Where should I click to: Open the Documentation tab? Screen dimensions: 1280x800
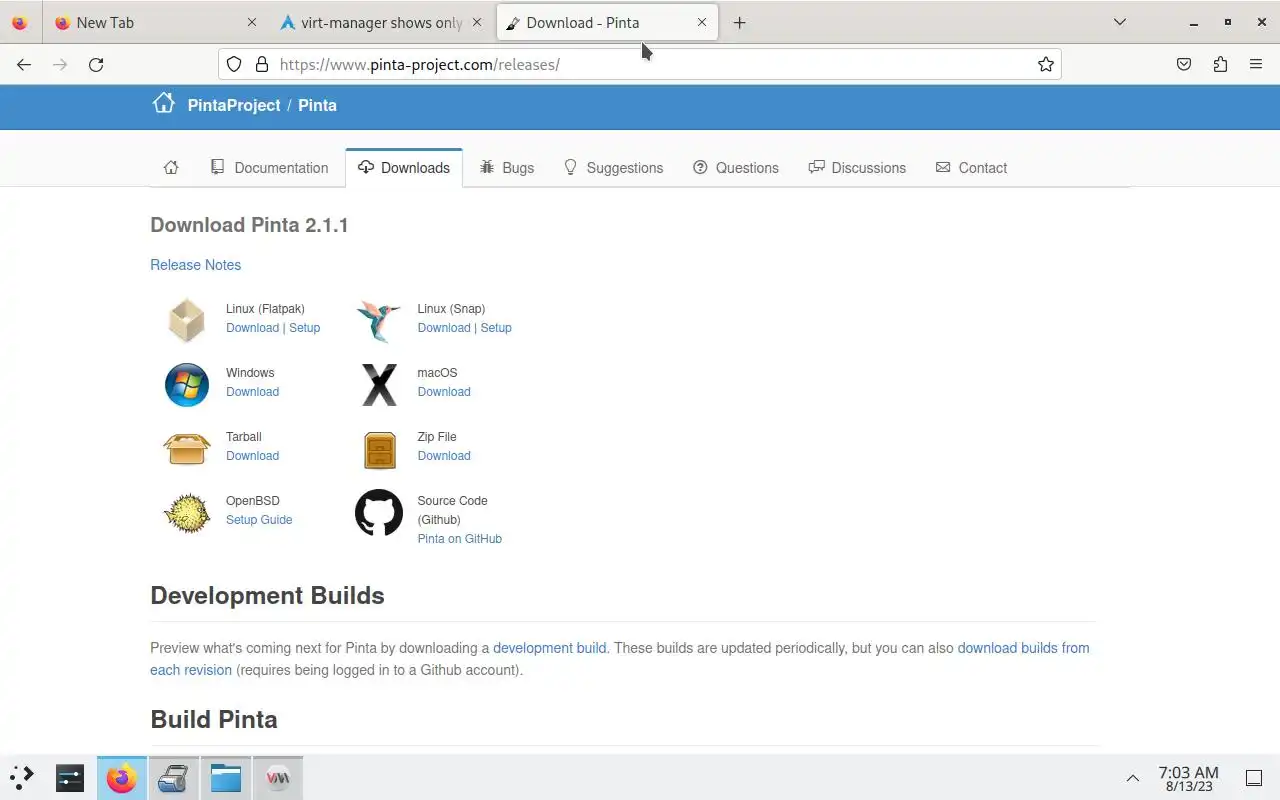(270, 168)
